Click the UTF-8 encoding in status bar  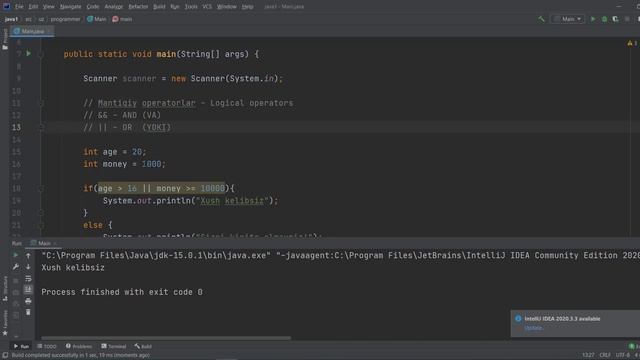pos(622,355)
